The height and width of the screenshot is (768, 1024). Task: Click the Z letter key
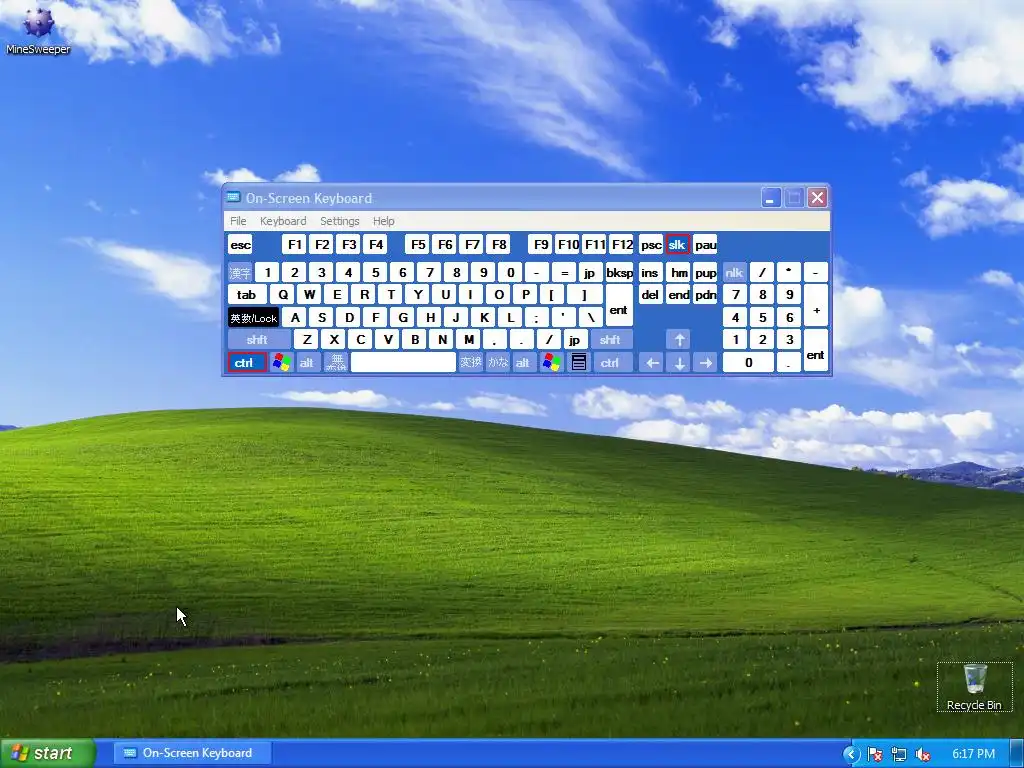pos(306,340)
